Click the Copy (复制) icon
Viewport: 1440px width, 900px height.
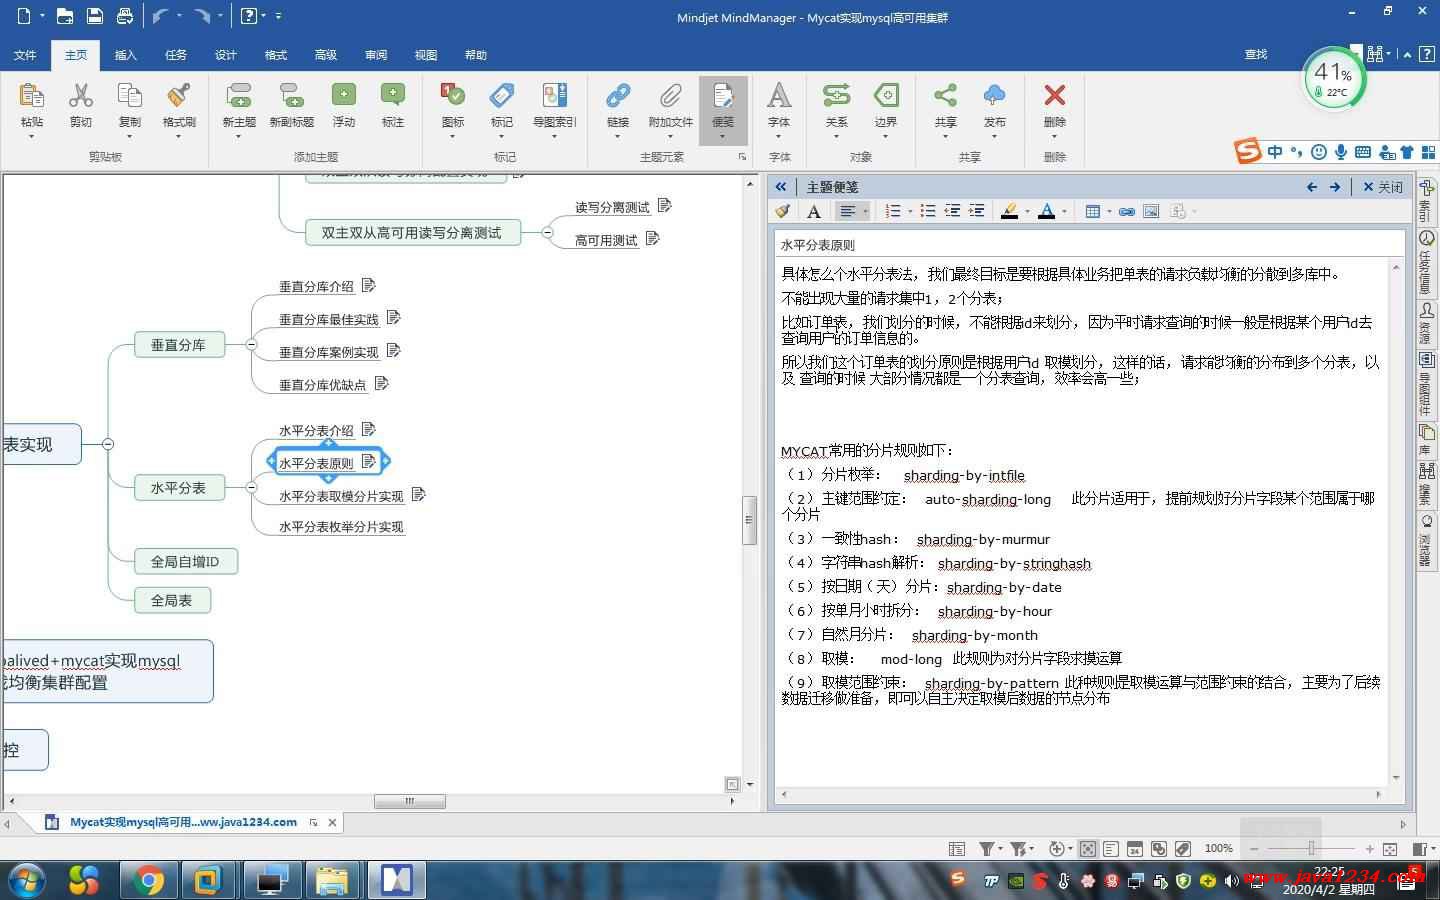[130, 96]
